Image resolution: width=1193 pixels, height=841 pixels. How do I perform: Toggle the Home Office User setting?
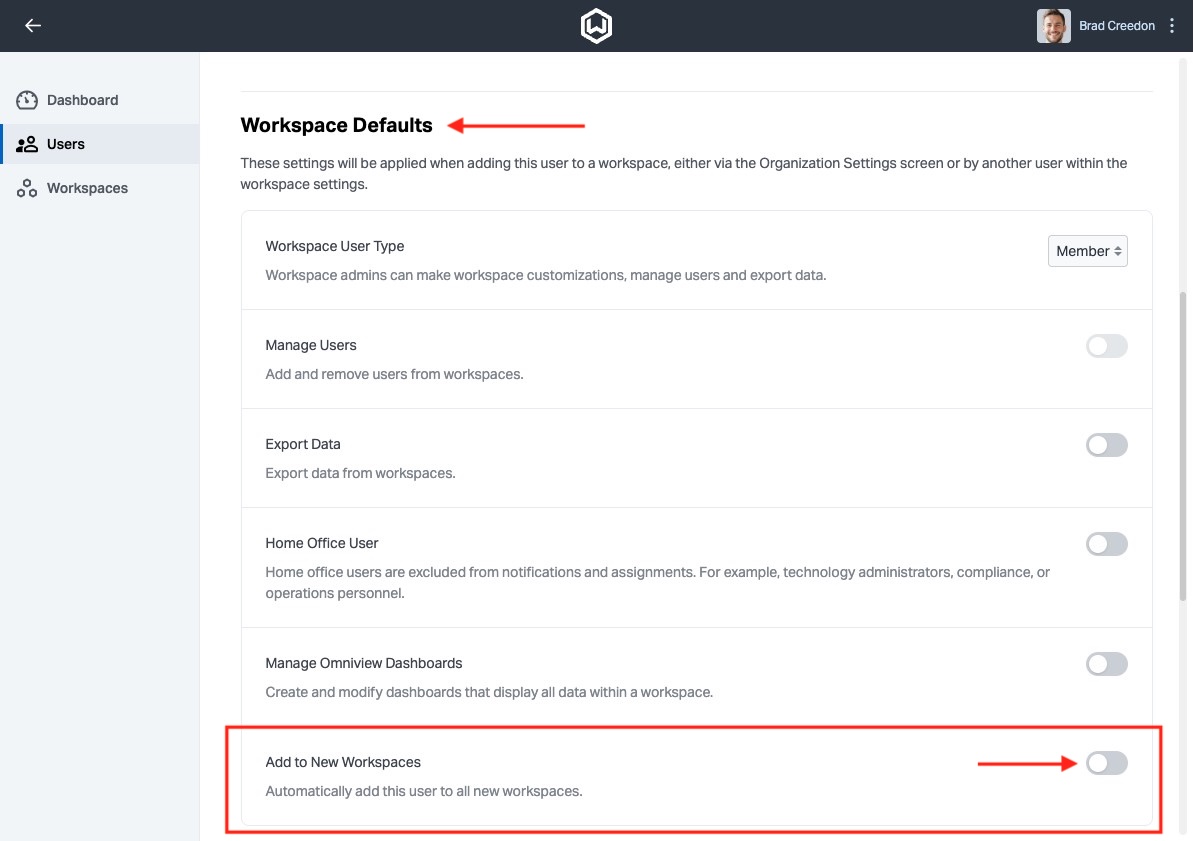1106,544
